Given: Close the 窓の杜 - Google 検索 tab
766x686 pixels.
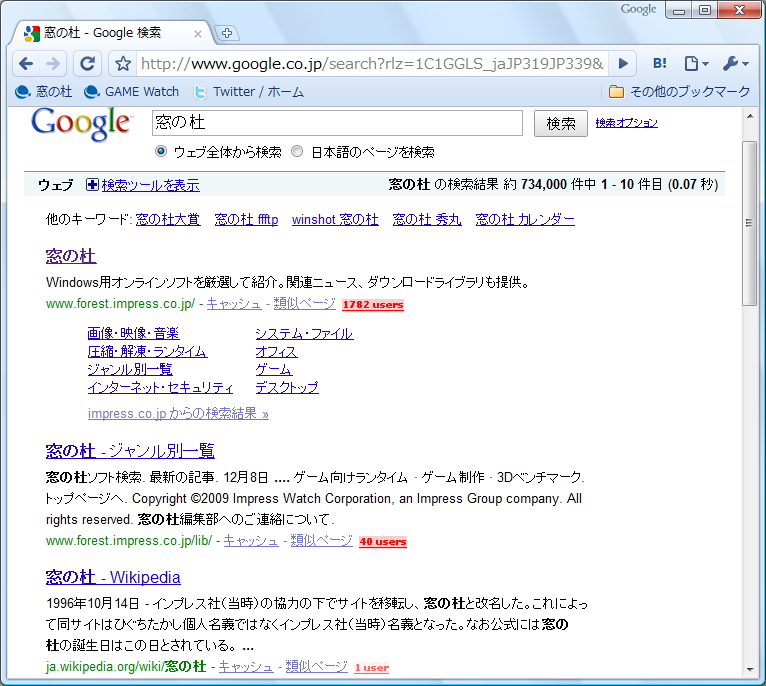Looking at the screenshot, I should coord(197,34).
